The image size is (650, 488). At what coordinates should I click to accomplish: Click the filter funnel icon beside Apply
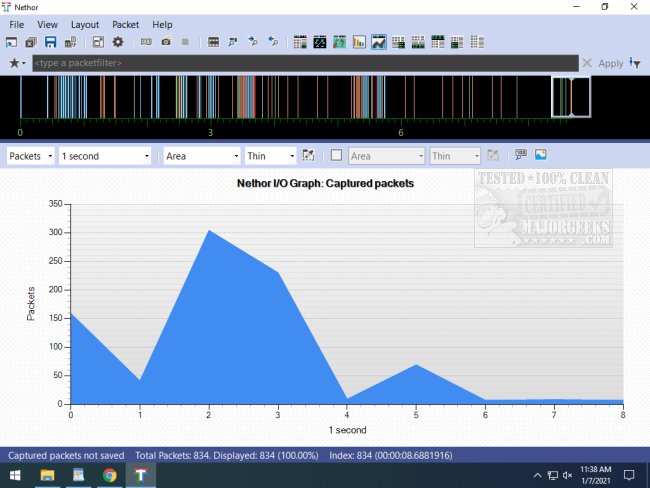click(x=634, y=63)
